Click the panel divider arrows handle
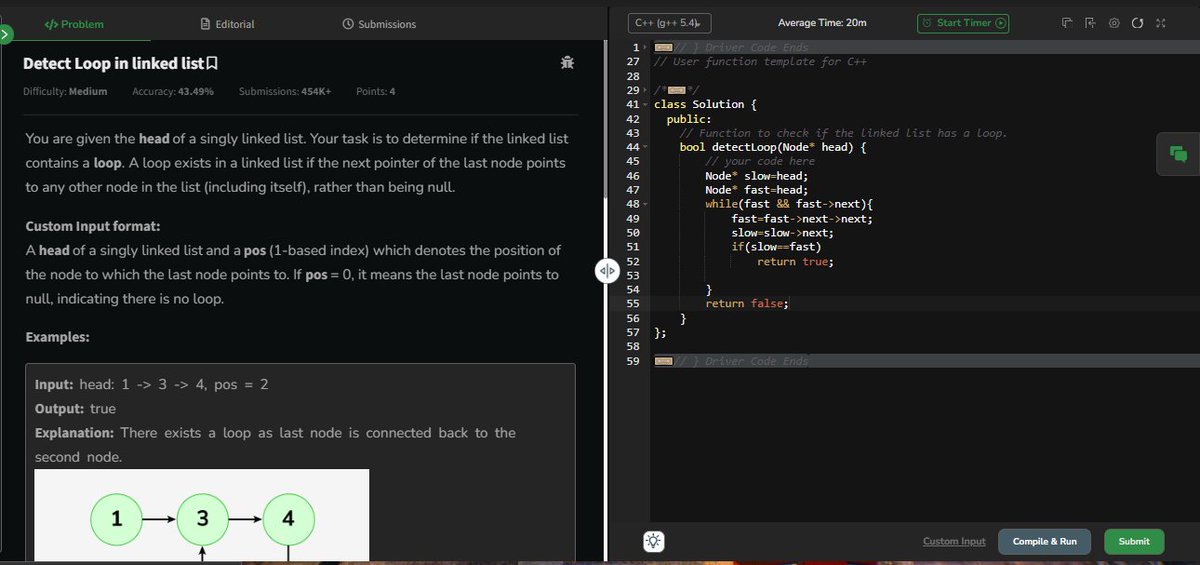The image size is (1200, 565). click(606, 271)
